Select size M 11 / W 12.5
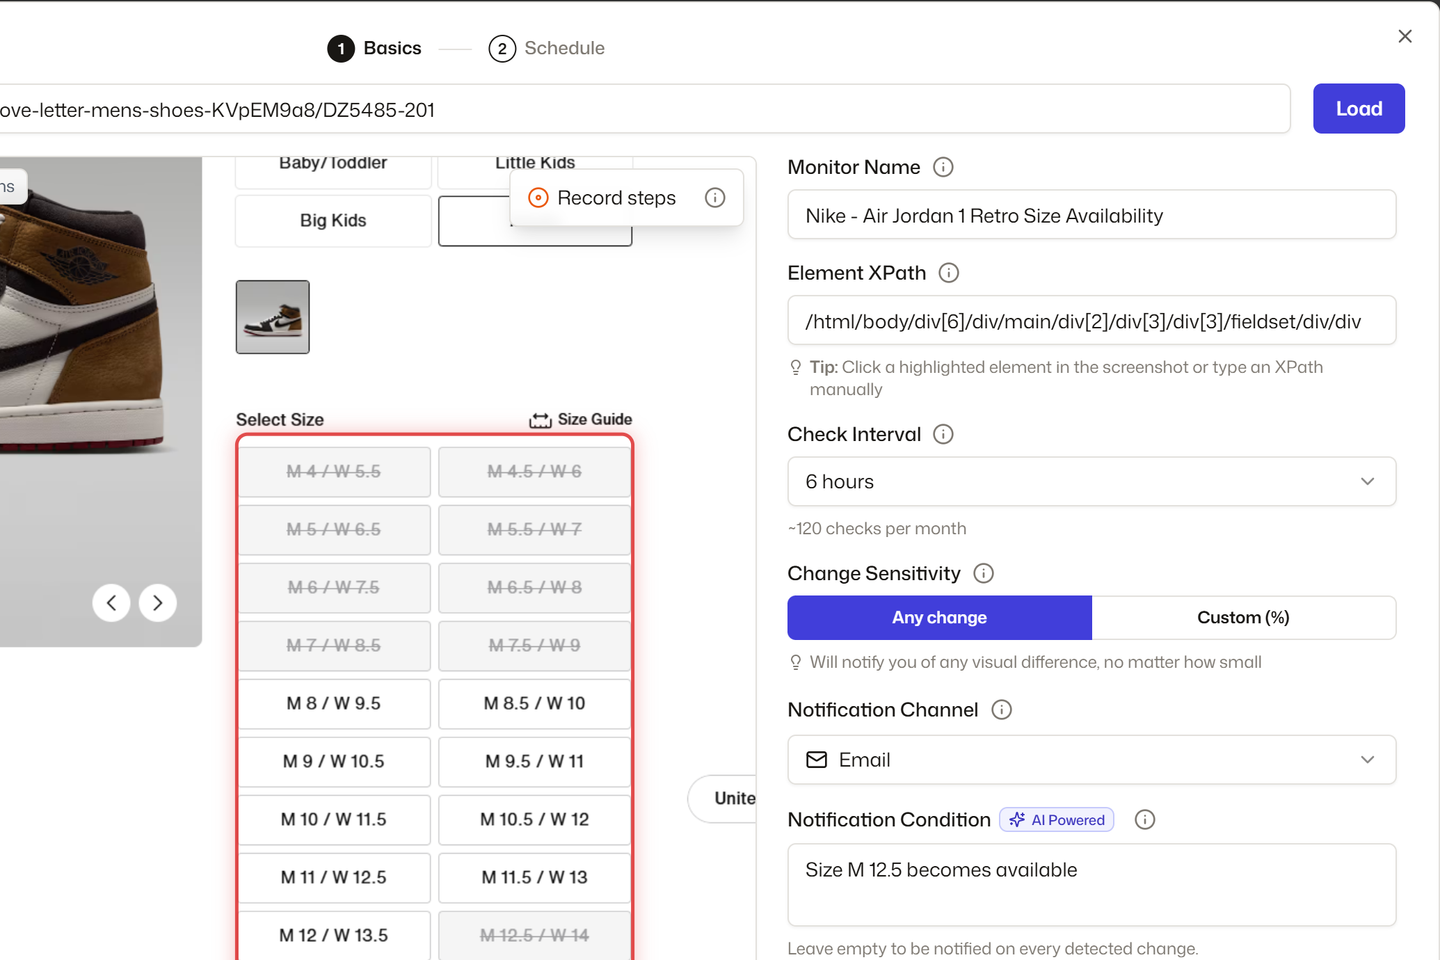The image size is (1440, 960). coord(334,878)
